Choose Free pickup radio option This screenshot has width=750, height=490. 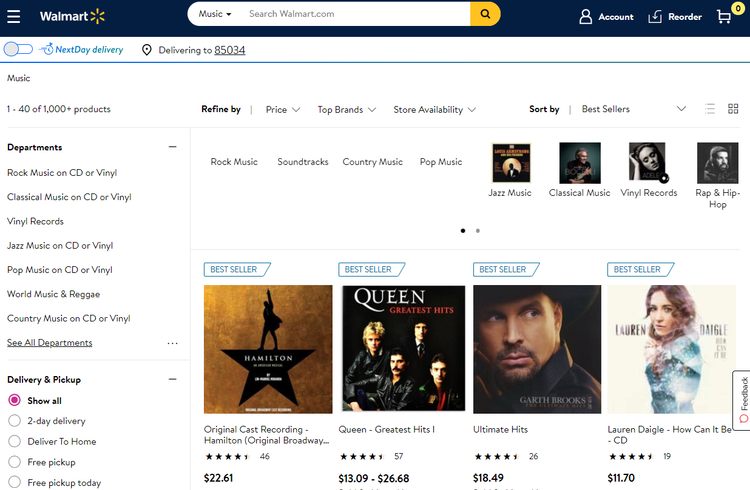click(x=15, y=462)
